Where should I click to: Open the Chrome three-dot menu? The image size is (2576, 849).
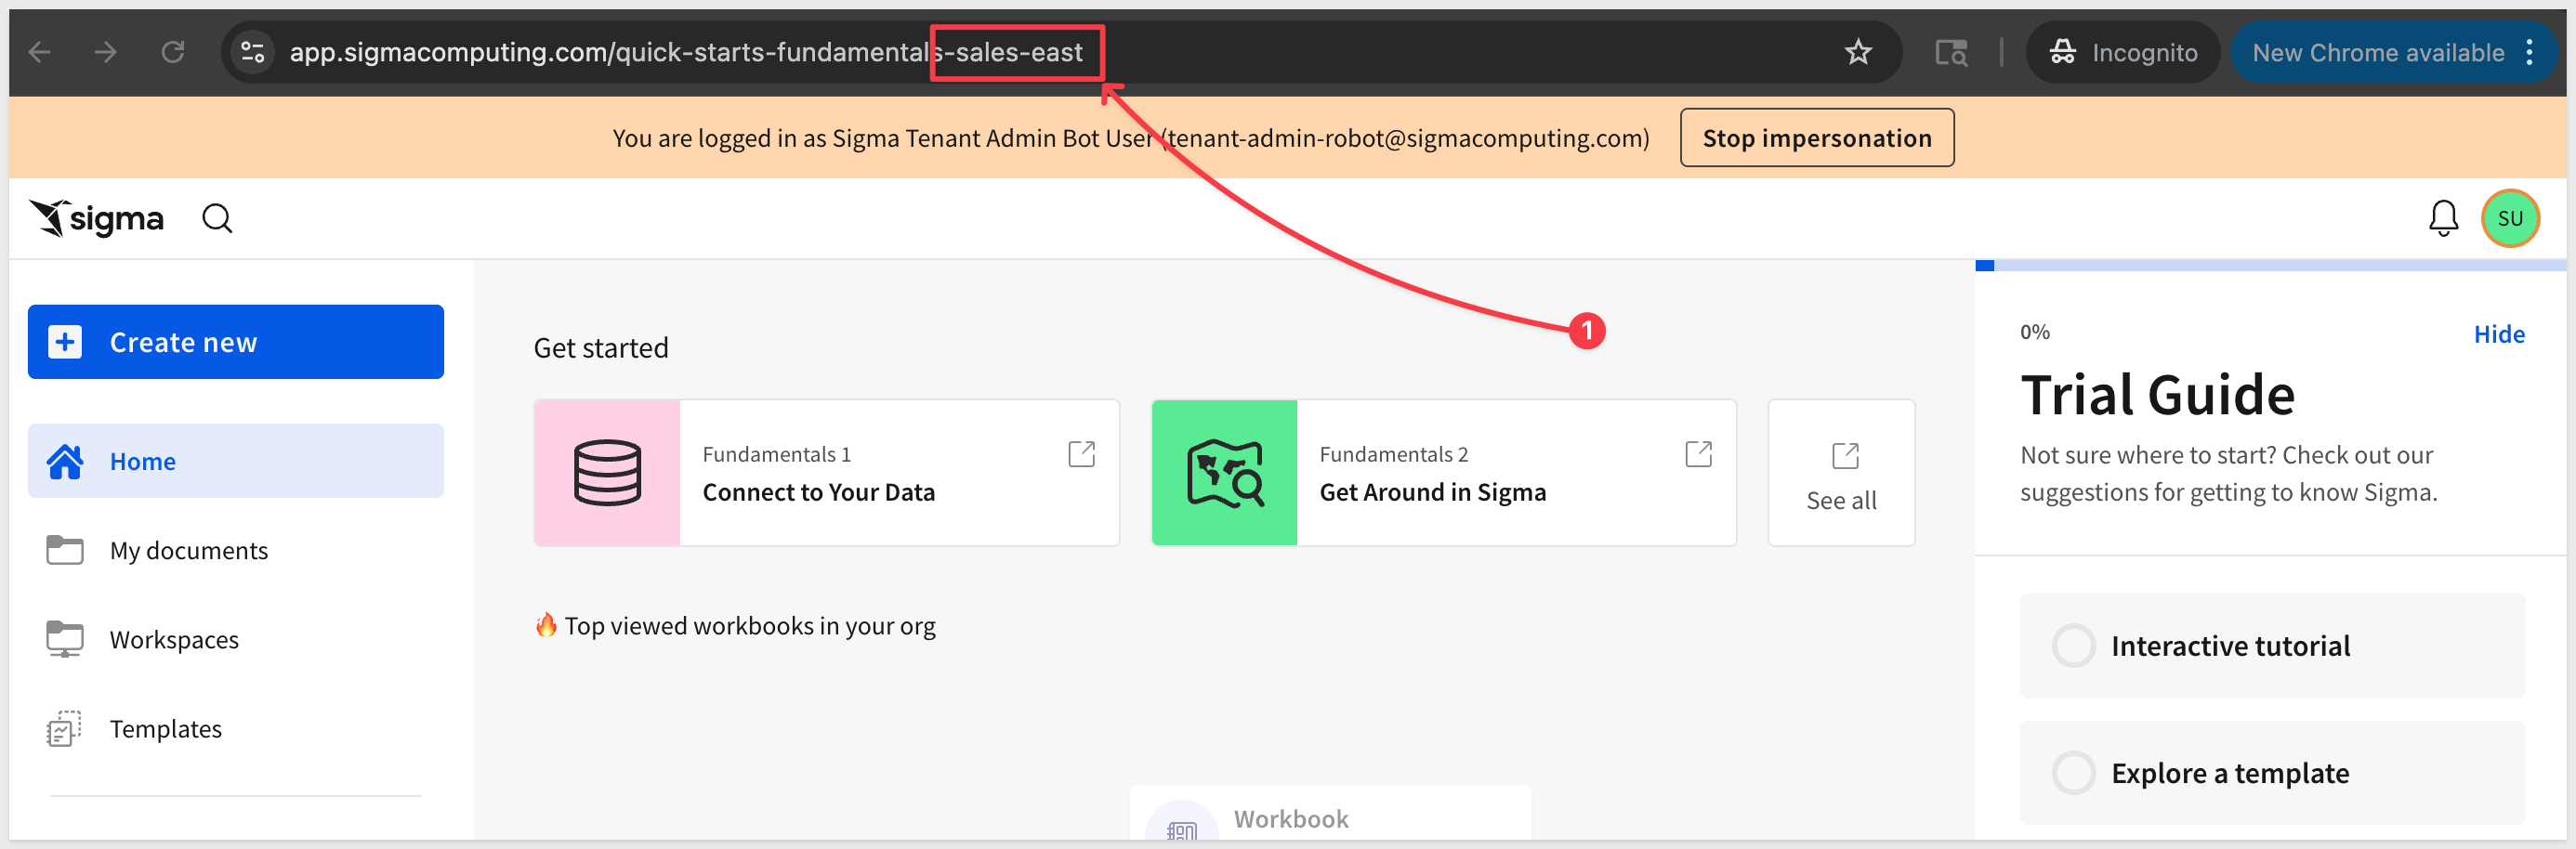(2530, 52)
